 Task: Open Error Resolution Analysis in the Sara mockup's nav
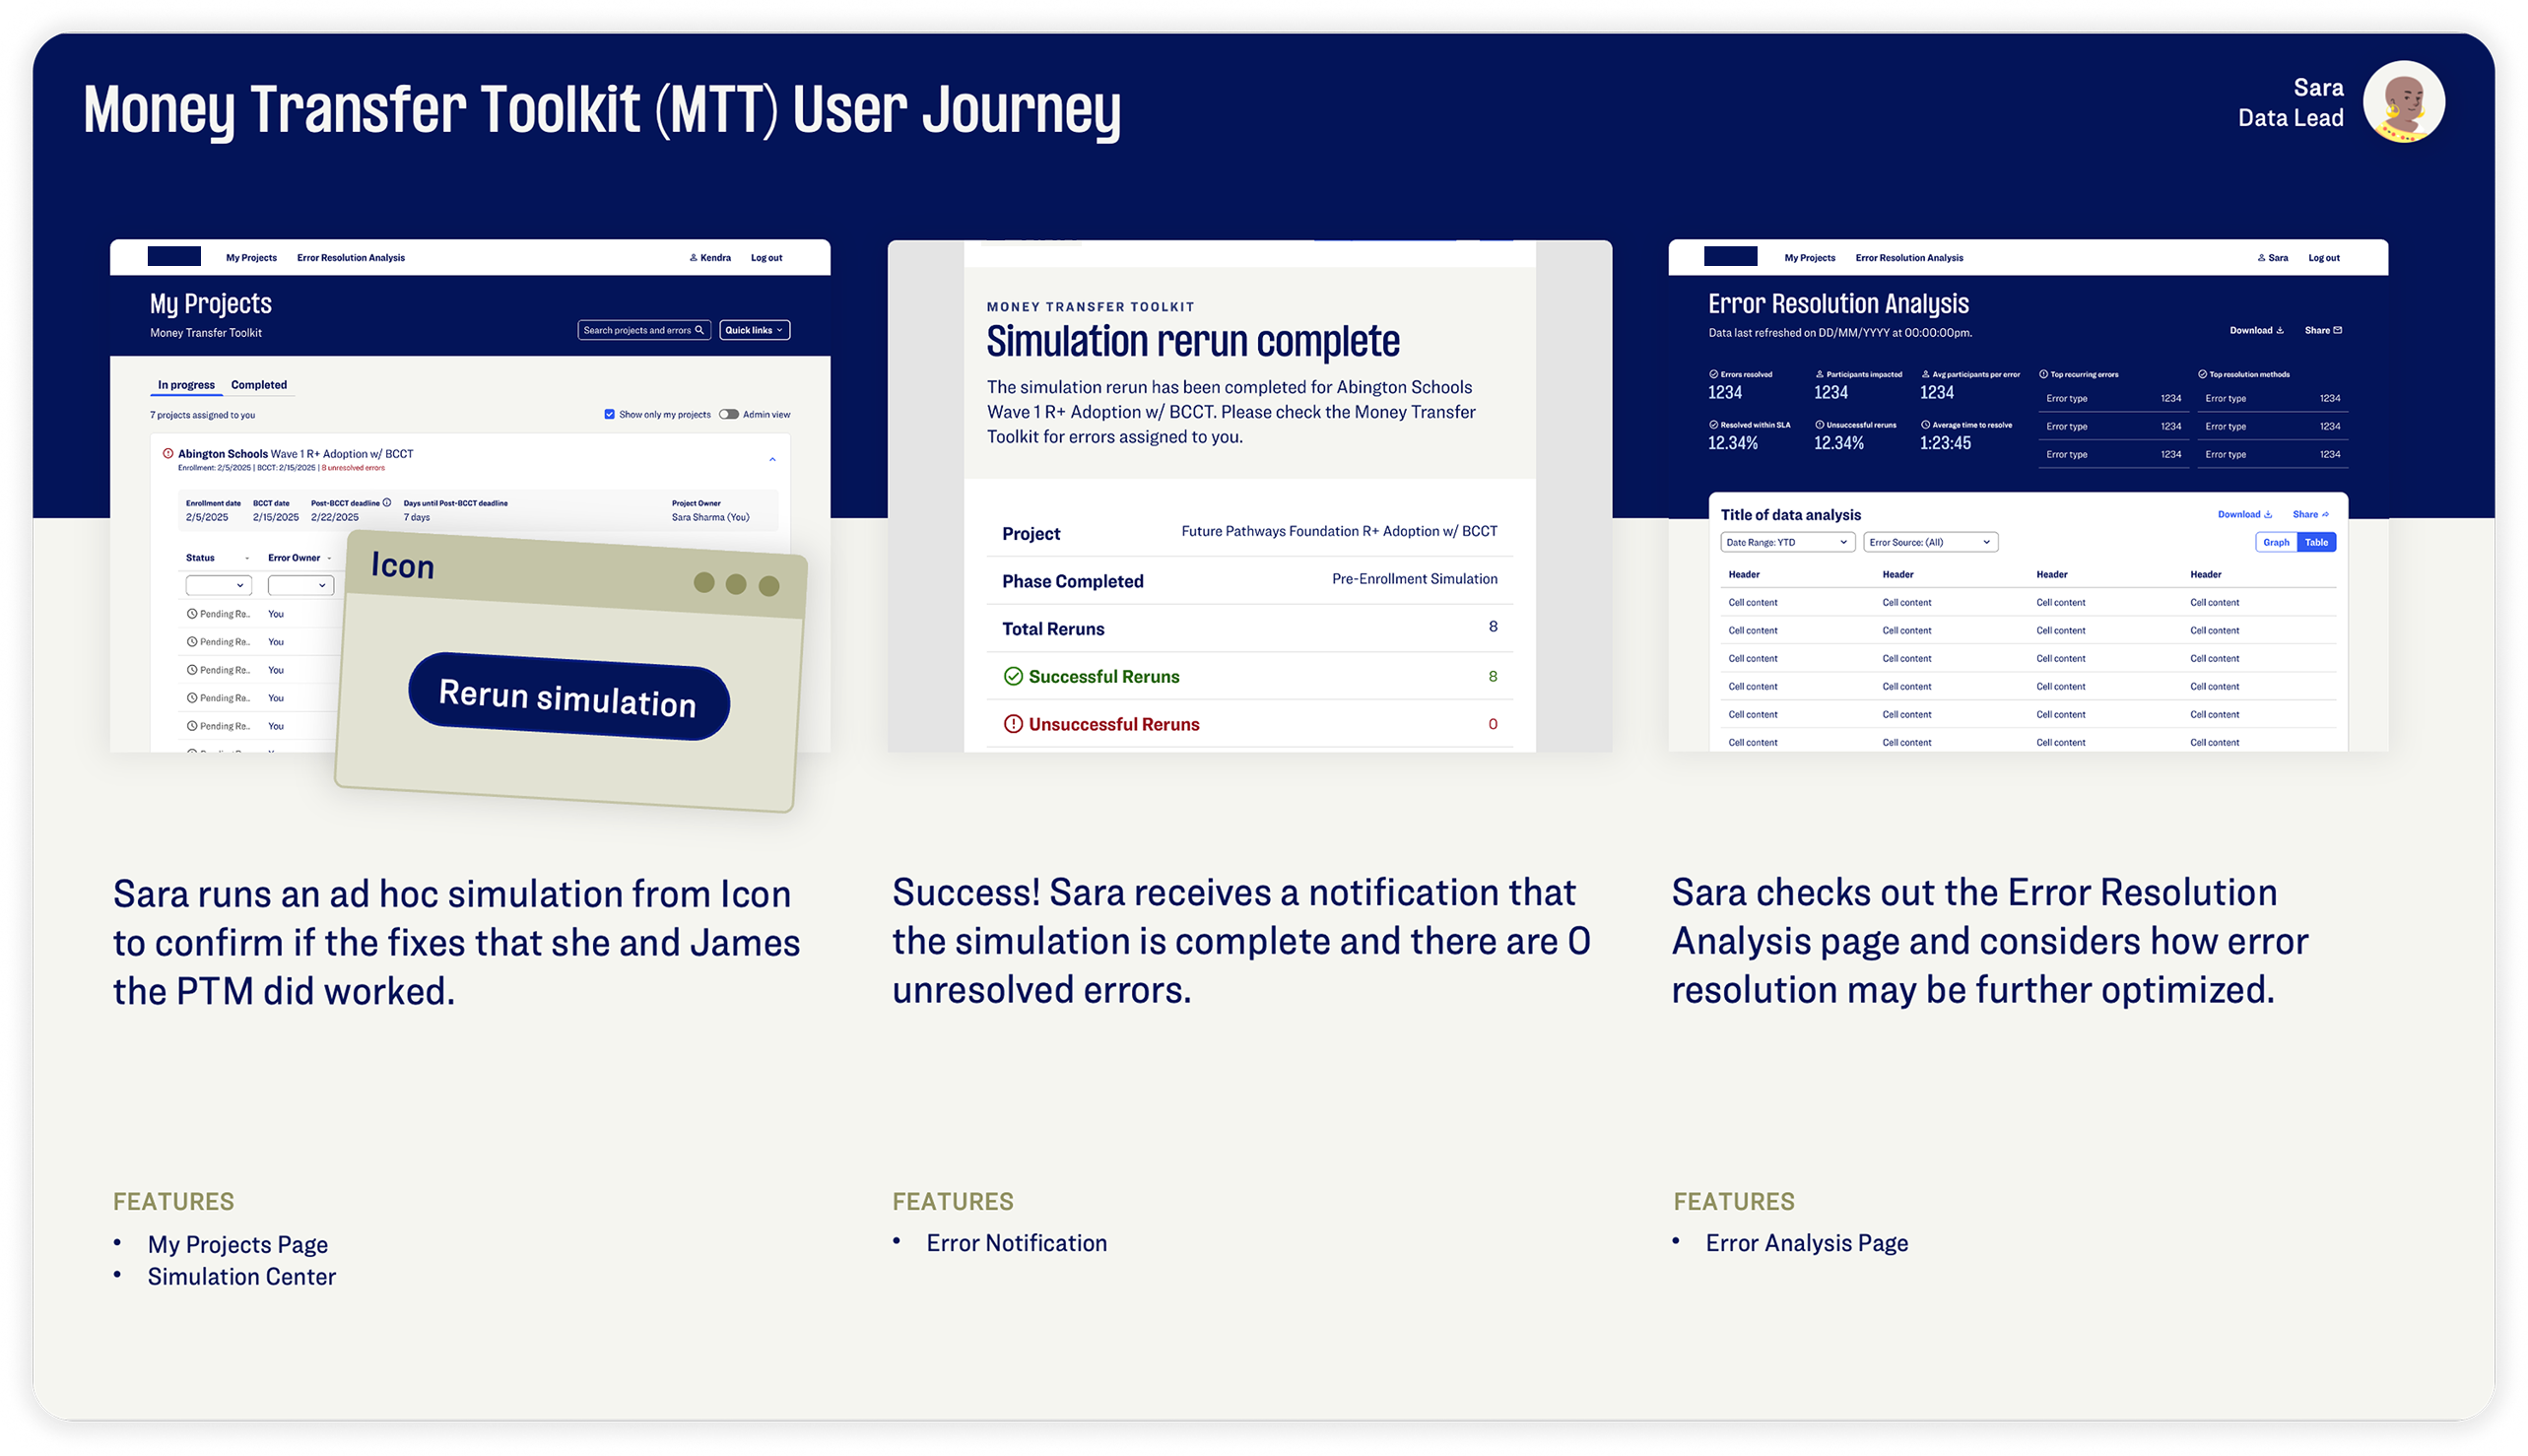(x=1909, y=258)
